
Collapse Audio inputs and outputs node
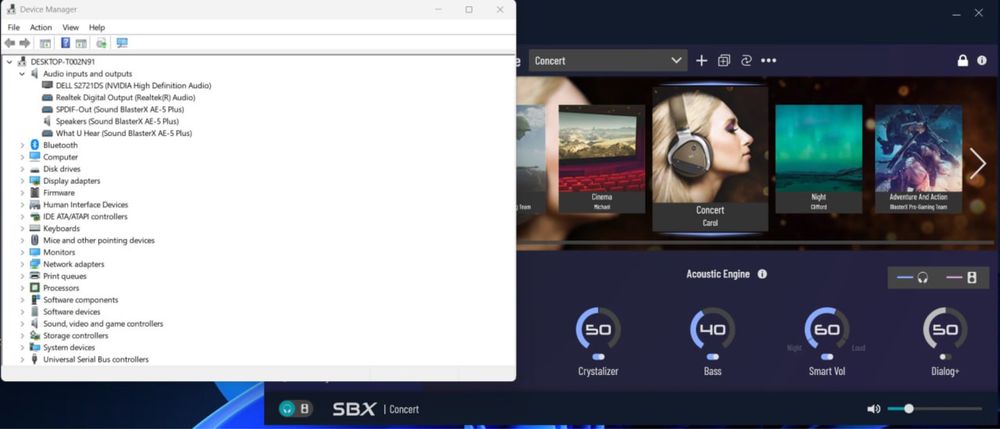tap(22, 74)
